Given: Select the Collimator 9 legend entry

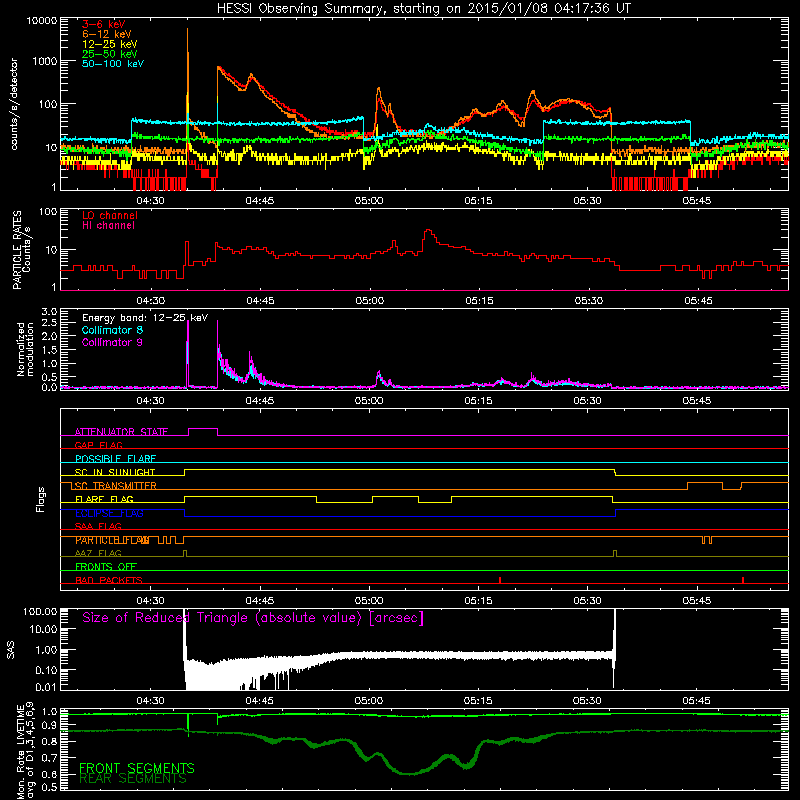Looking at the screenshot, I should pyautogui.click(x=112, y=342).
